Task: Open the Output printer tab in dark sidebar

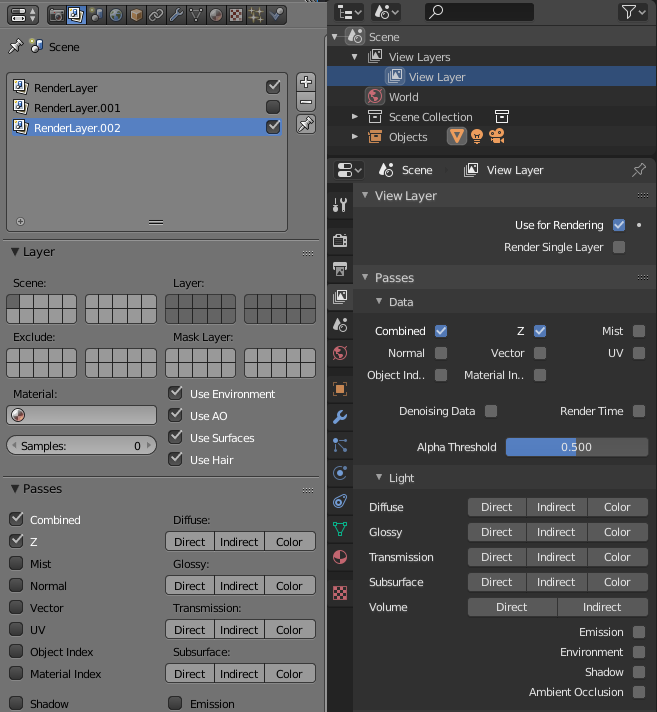Action: pyautogui.click(x=340, y=269)
